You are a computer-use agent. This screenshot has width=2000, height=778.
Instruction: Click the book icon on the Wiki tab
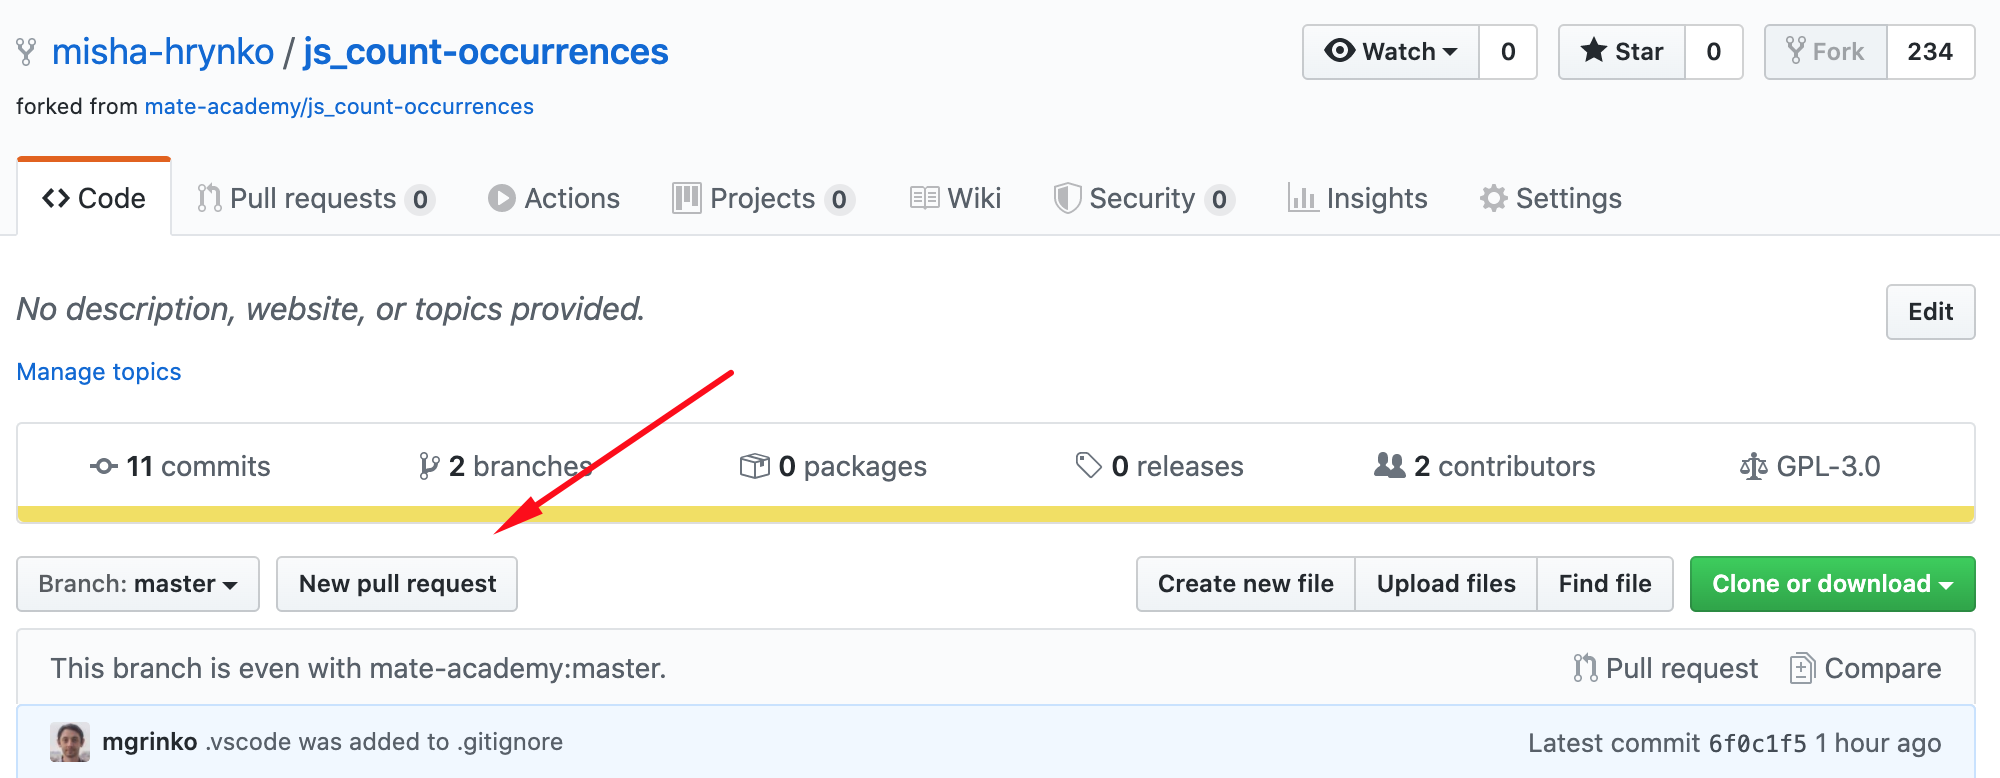[924, 198]
